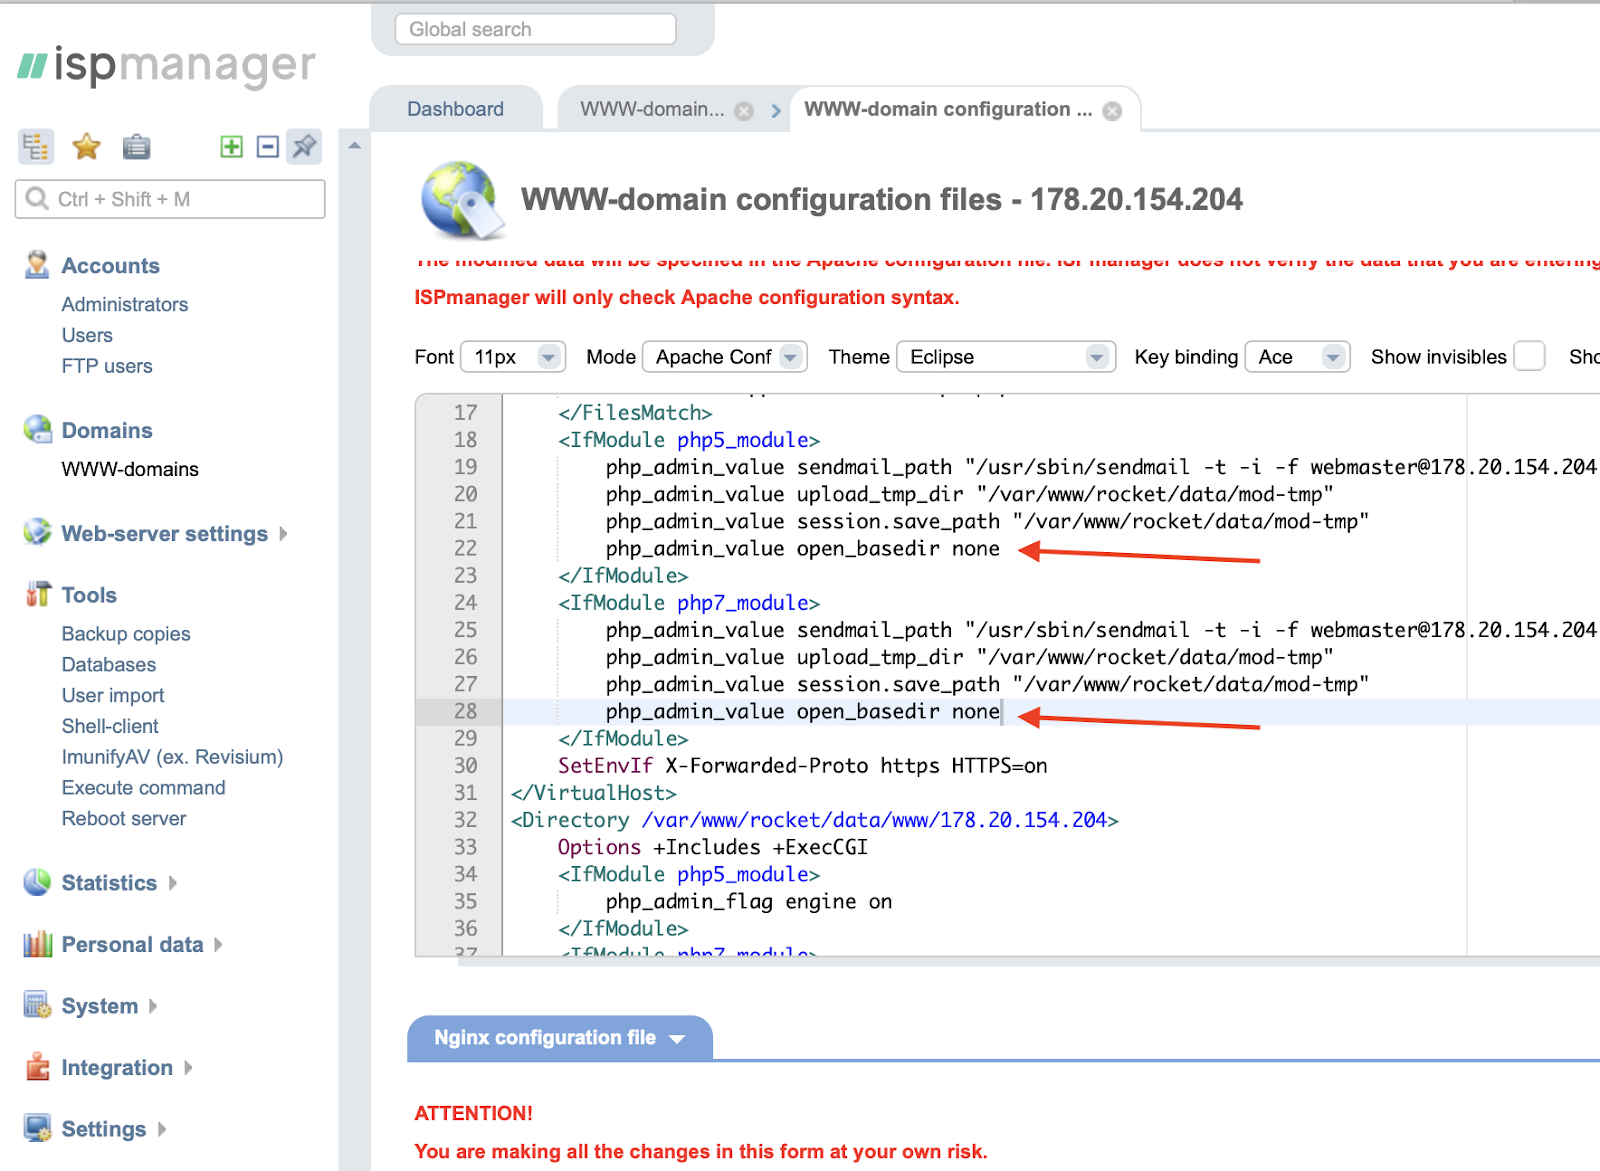The height and width of the screenshot is (1171, 1600).
Task: Expand the System section
Action: click(153, 1006)
